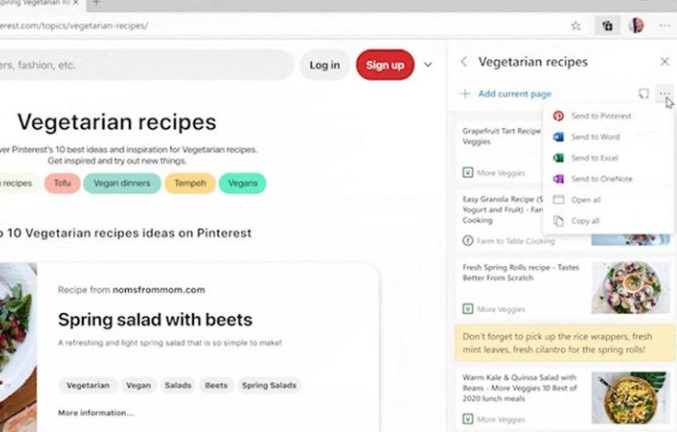
Task: Click the Log in button
Action: click(x=325, y=65)
